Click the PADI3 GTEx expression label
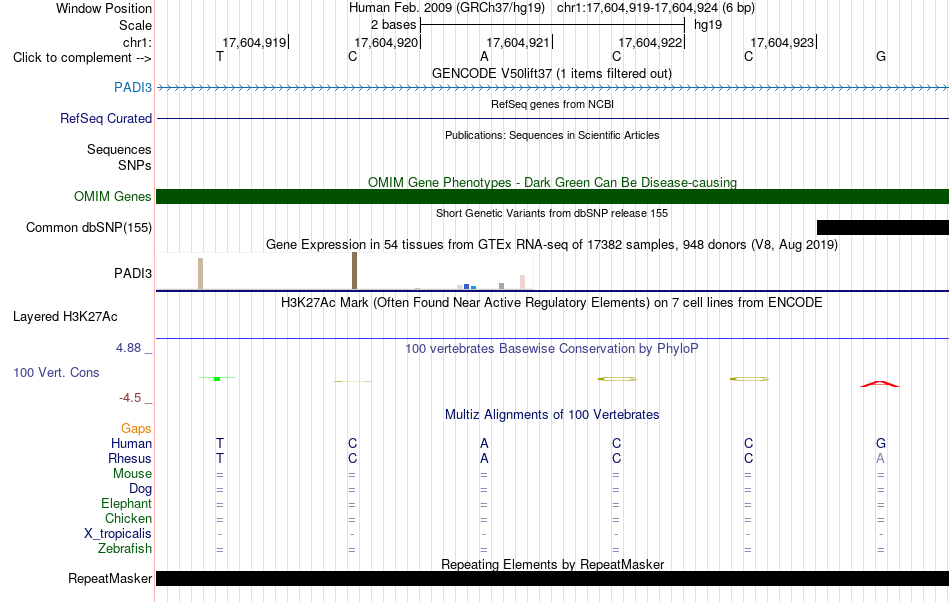This screenshot has height=602, width=950. 133,274
